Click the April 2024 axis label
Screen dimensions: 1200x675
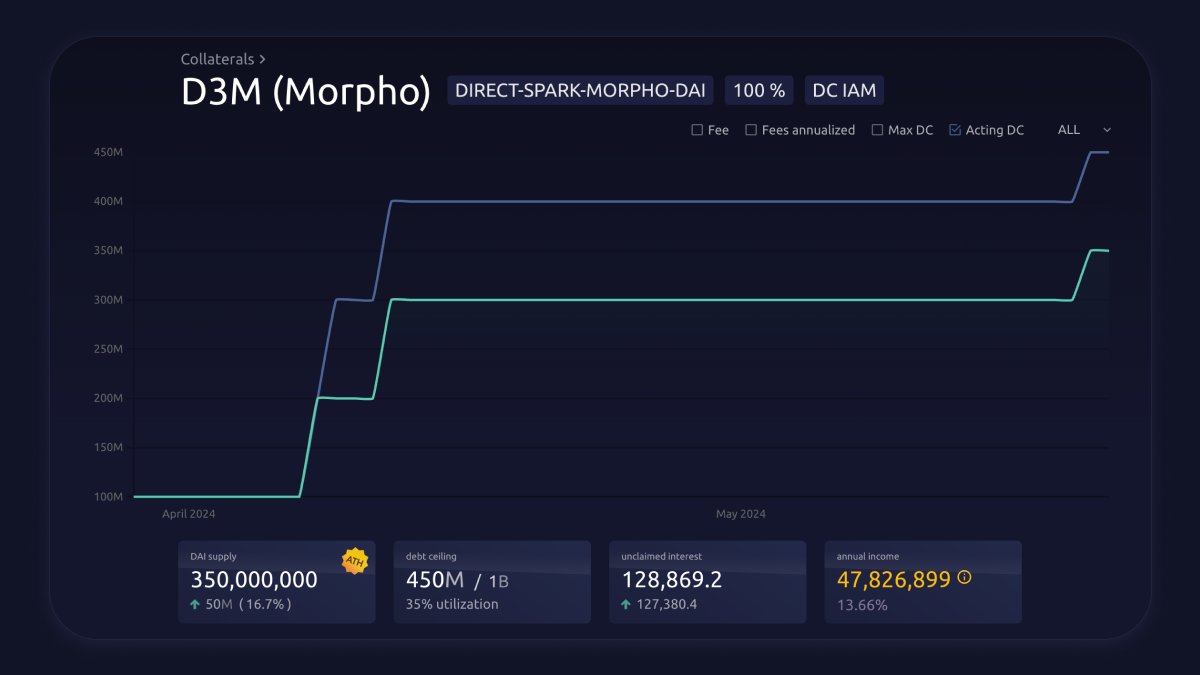[189, 514]
